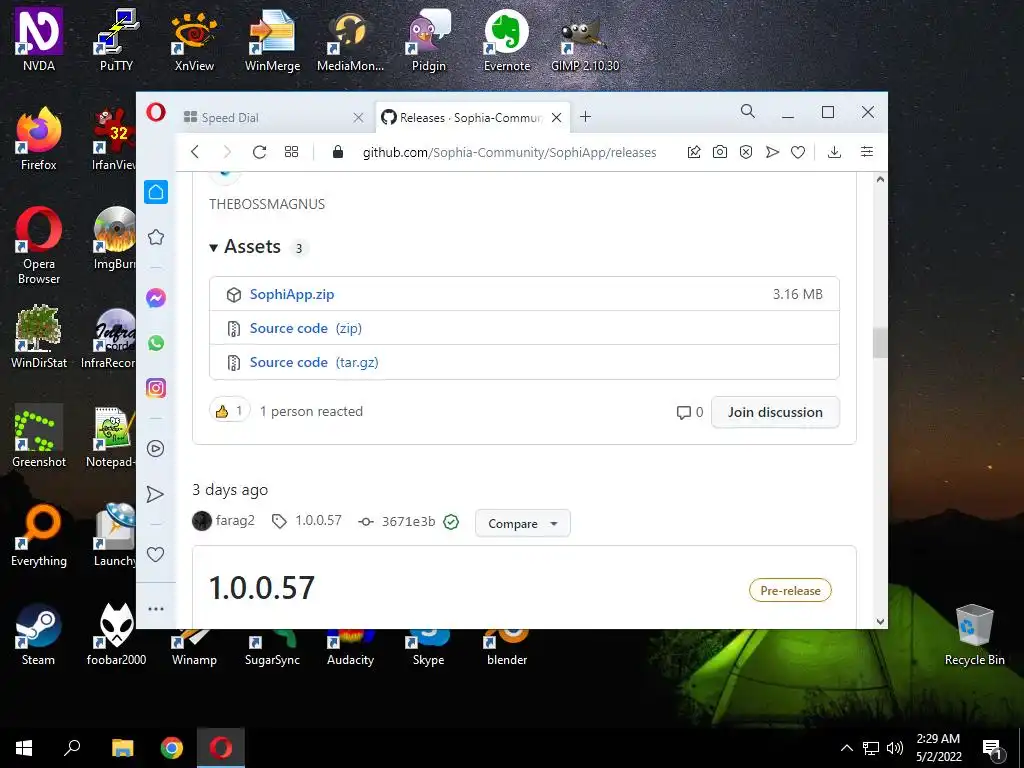The height and width of the screenshot is (768, 1024).
Task: Open WhatsApp in Opera sidebar
Action: point(155,343)
